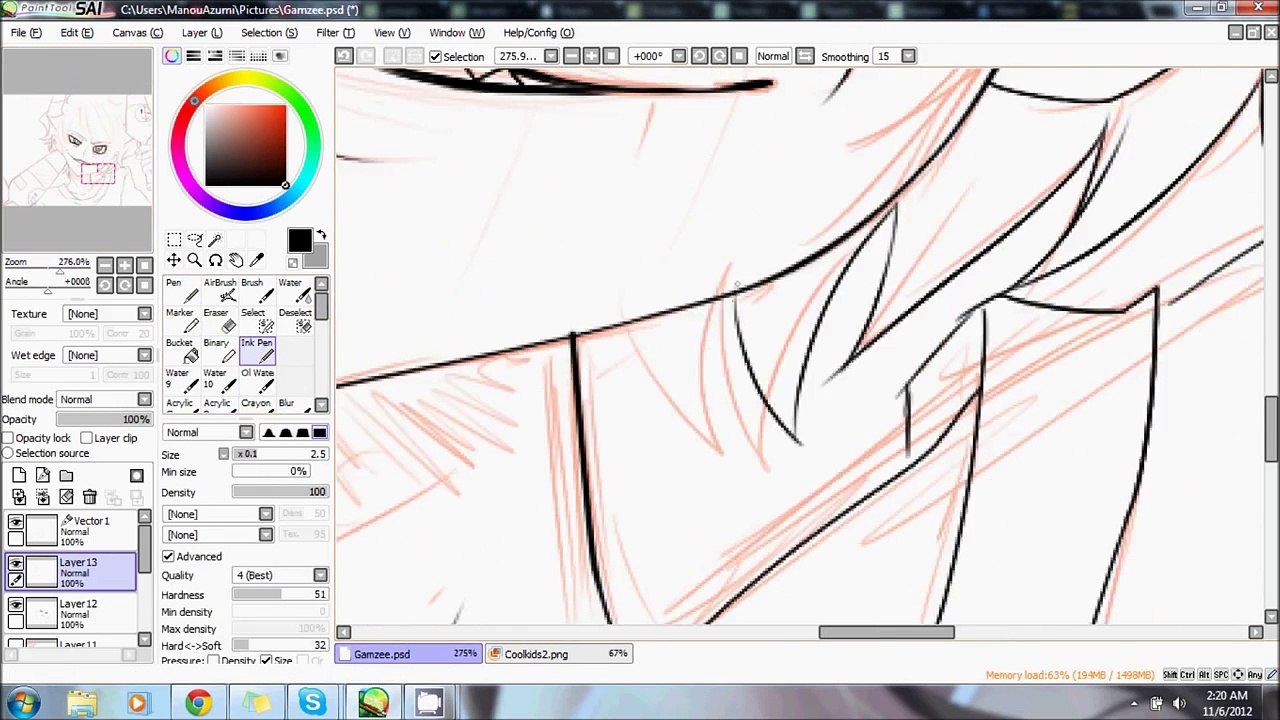Uncheck the Advanced settings checkbox
The height and width of the screenshot is (720, 1280).
[x=168, y=556]
